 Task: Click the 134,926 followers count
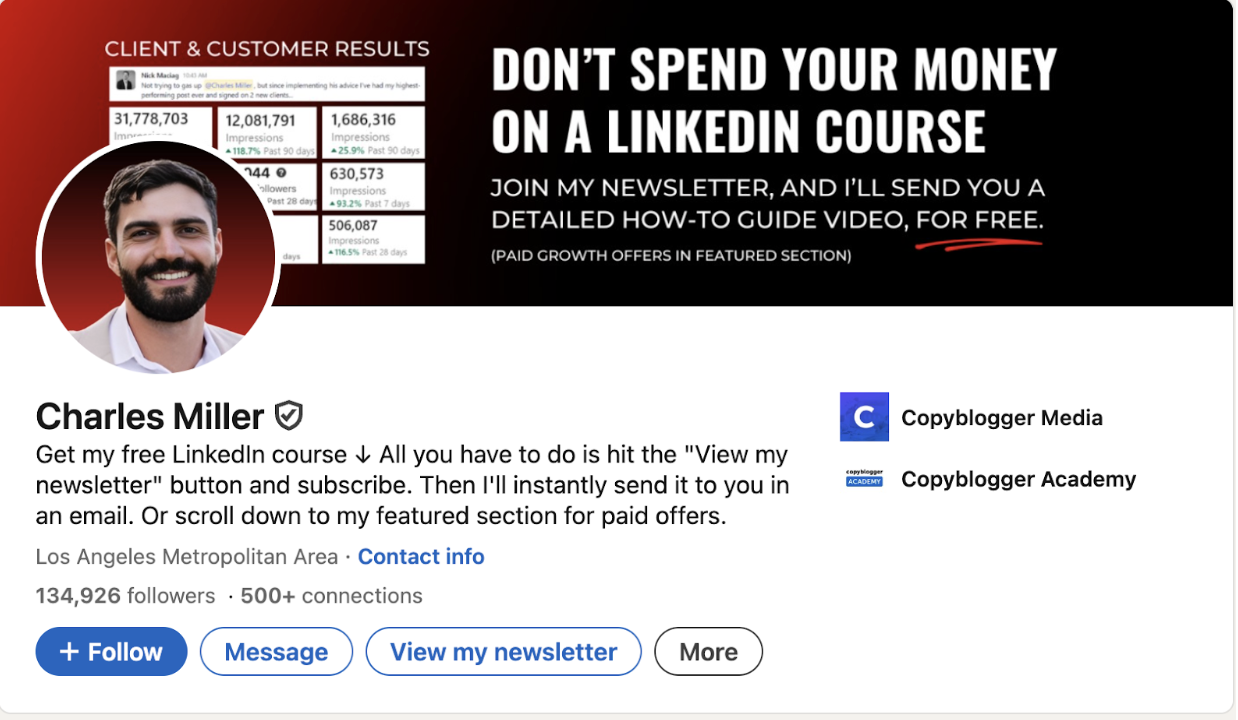coord(125,596)
